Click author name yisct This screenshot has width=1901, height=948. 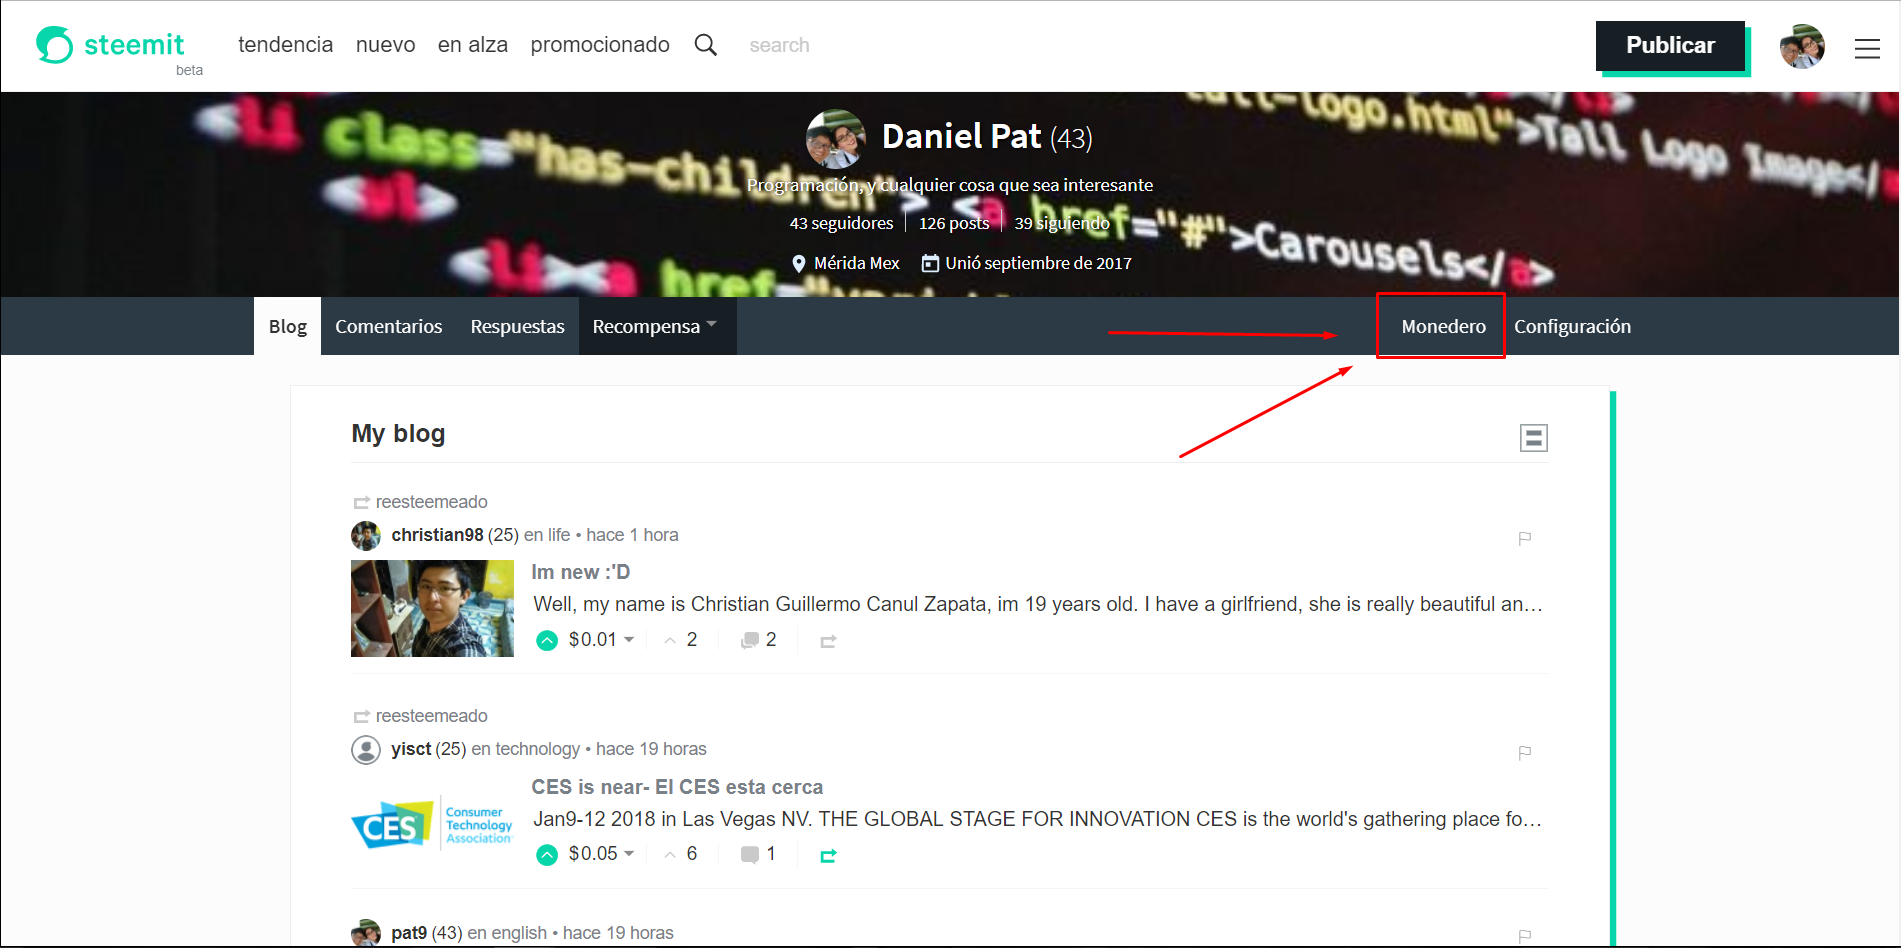pyautogui.click(x=411, y=749)
